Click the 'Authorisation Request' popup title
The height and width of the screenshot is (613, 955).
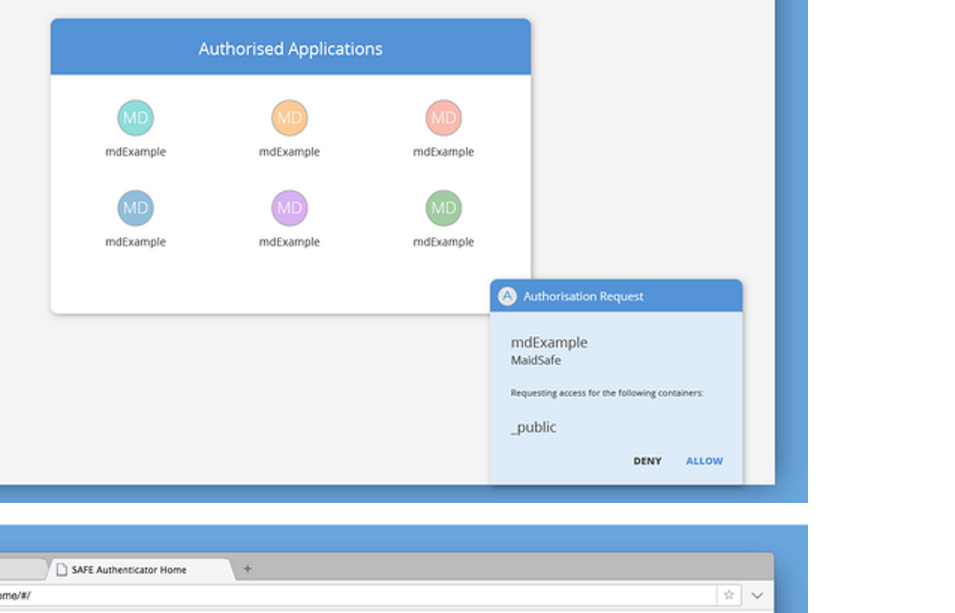pyautogui.click(x=583, y=296)
